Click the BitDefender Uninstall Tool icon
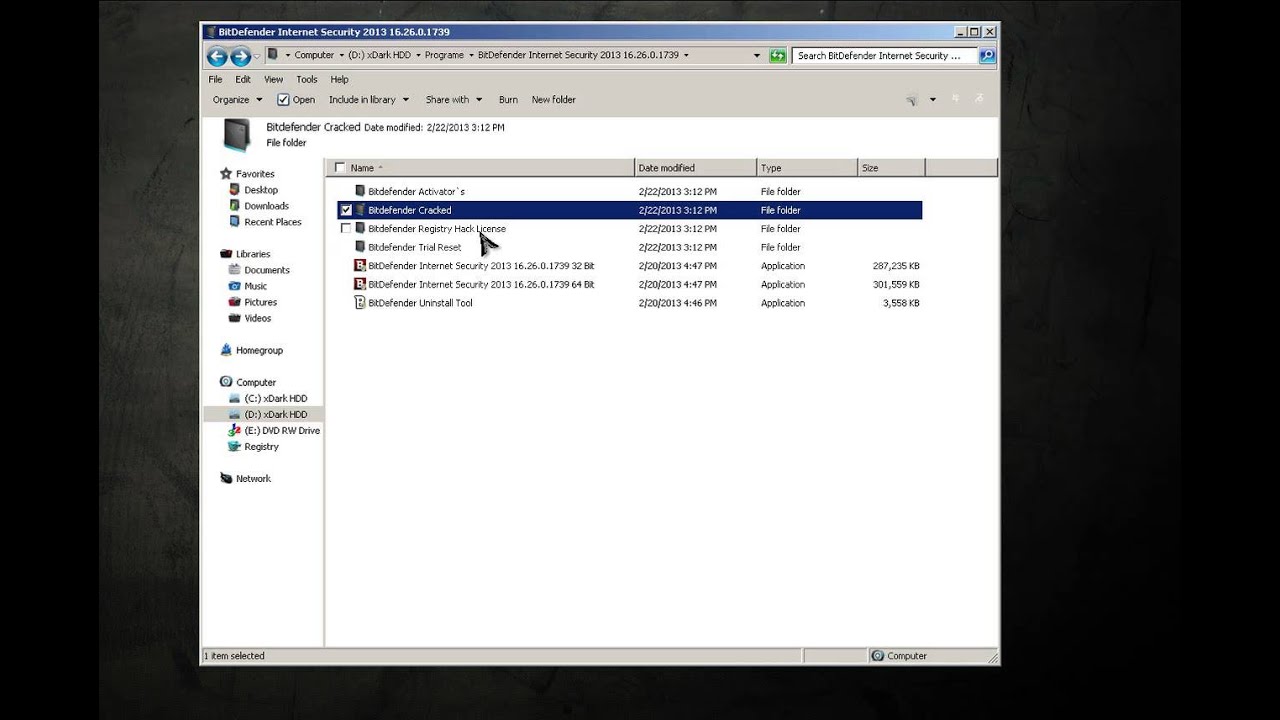The height and width of the screenshot is (720, 1280). 360,303
